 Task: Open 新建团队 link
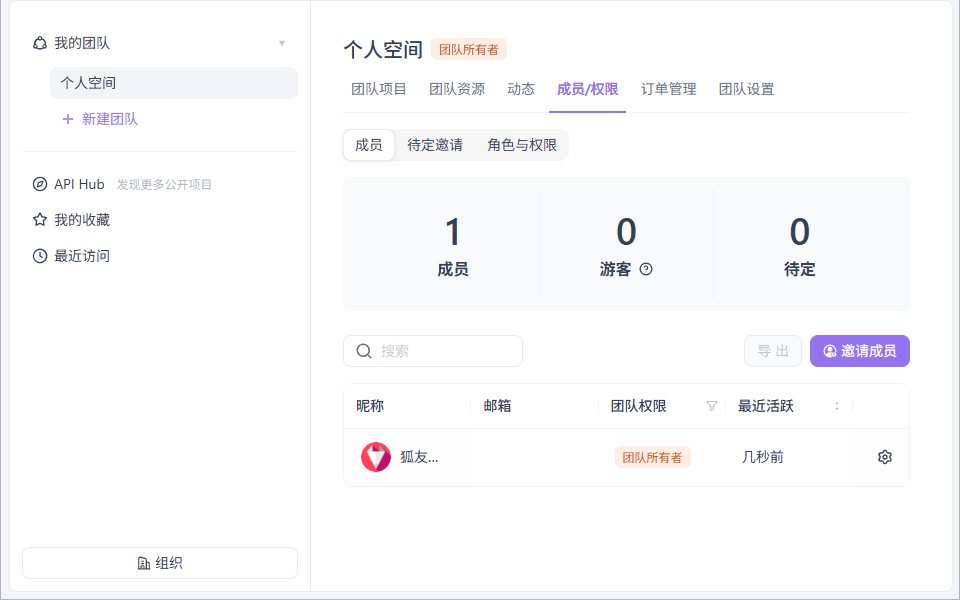click(x=110, y=119)
